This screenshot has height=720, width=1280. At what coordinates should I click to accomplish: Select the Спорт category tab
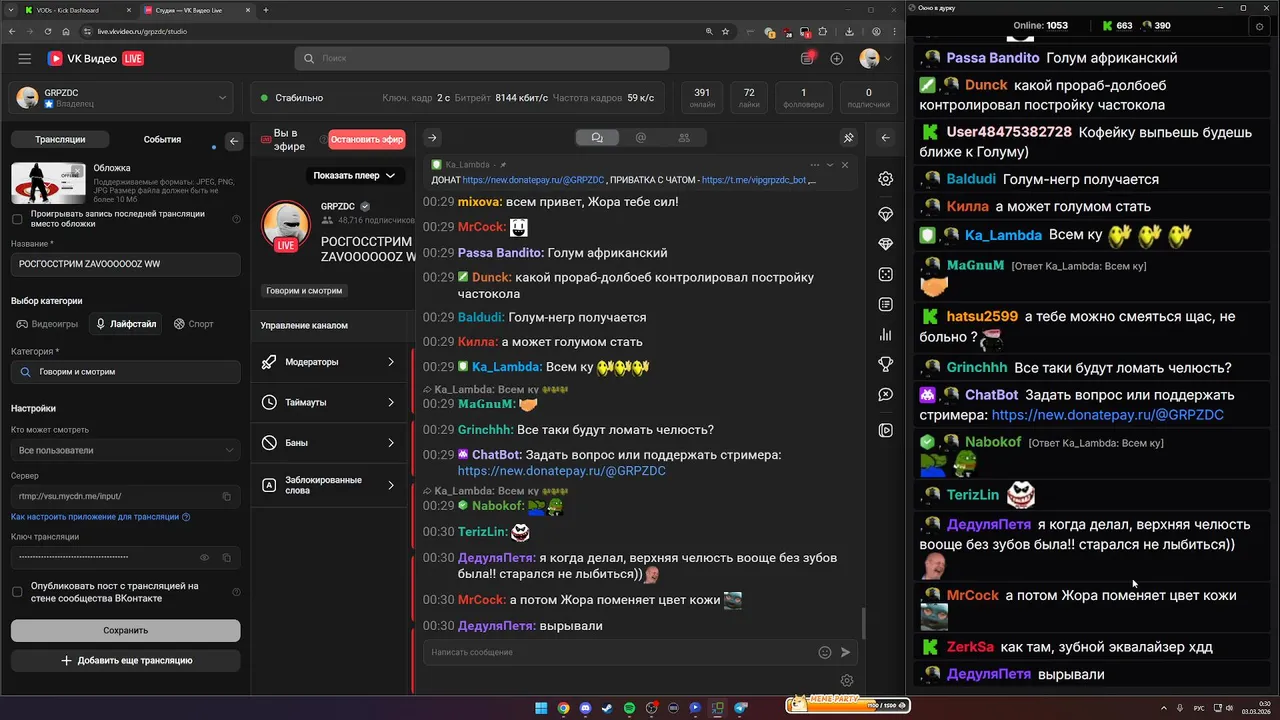pyautogui.click(x=194, y=324)
